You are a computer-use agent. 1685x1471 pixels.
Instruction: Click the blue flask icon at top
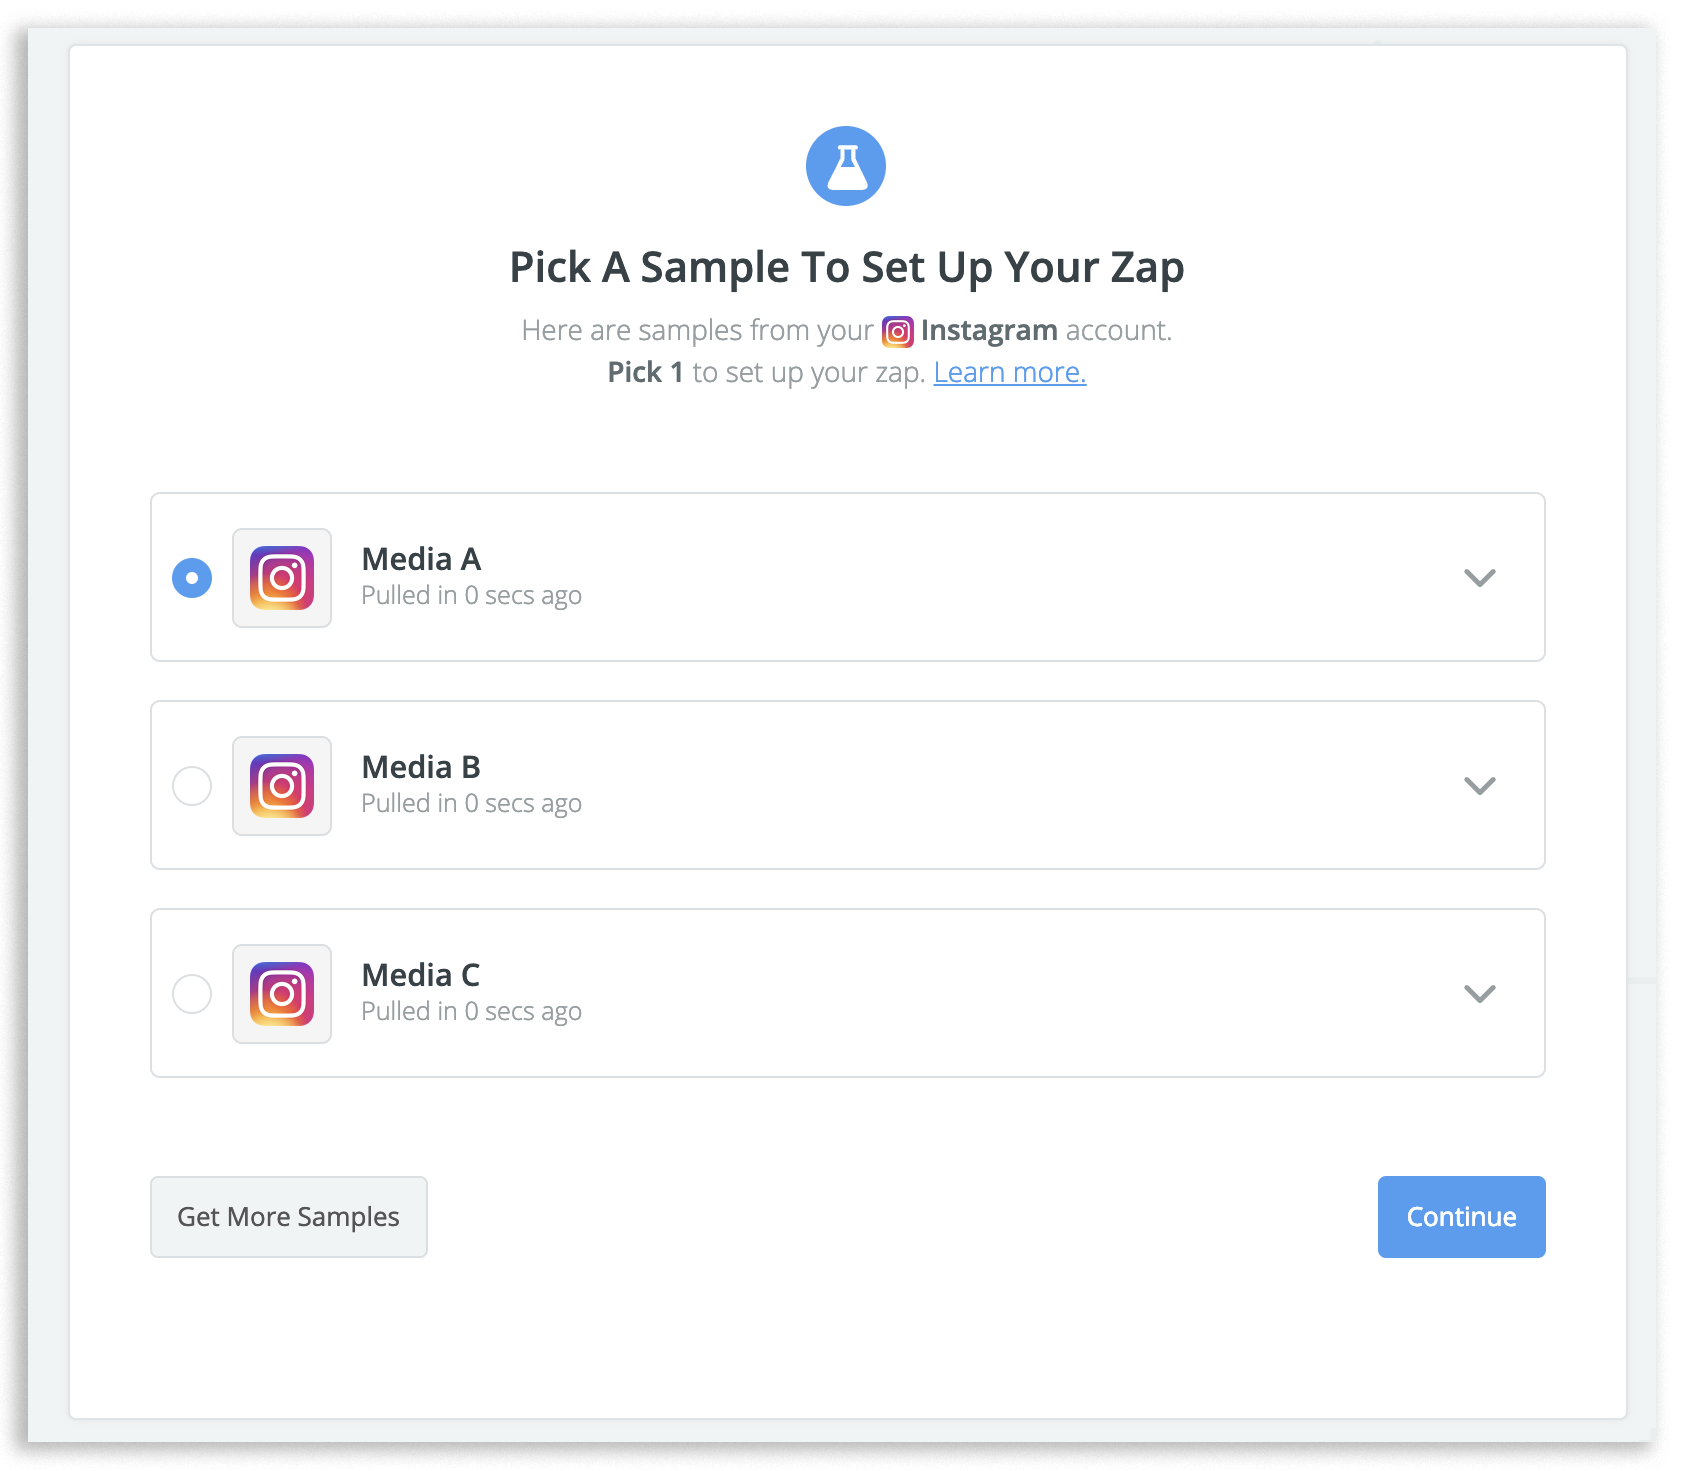point(846,166)
